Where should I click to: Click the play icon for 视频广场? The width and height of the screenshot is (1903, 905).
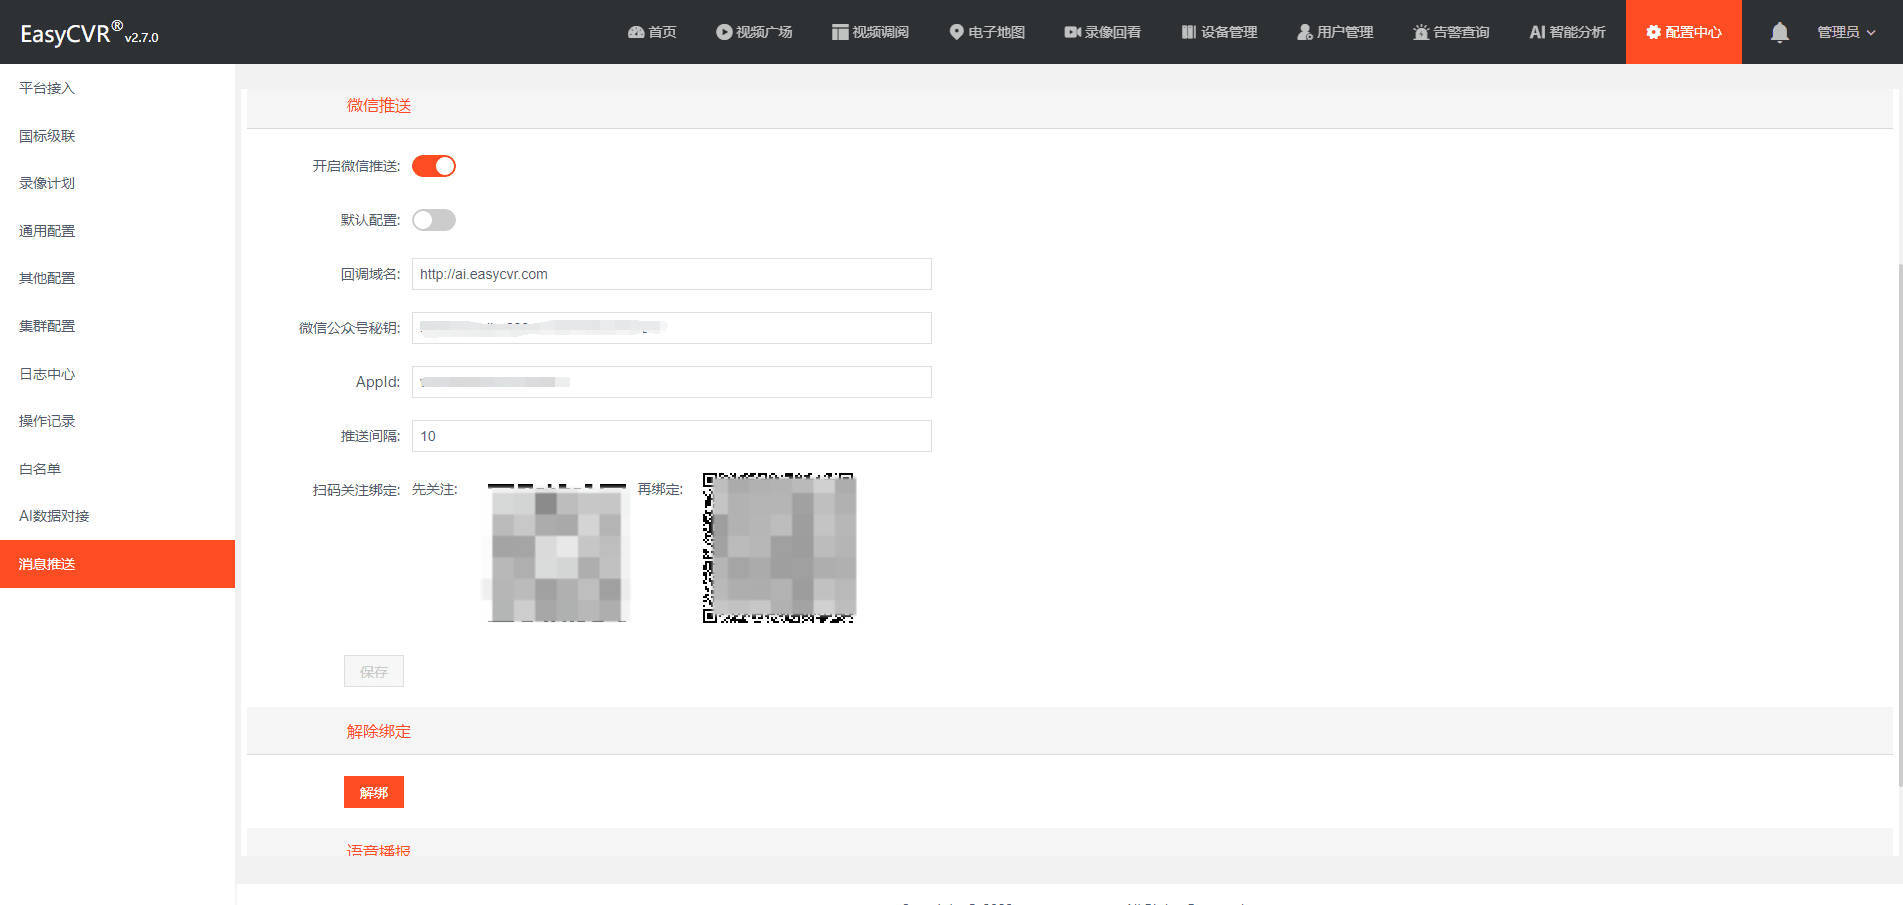[x=724, y=32]
